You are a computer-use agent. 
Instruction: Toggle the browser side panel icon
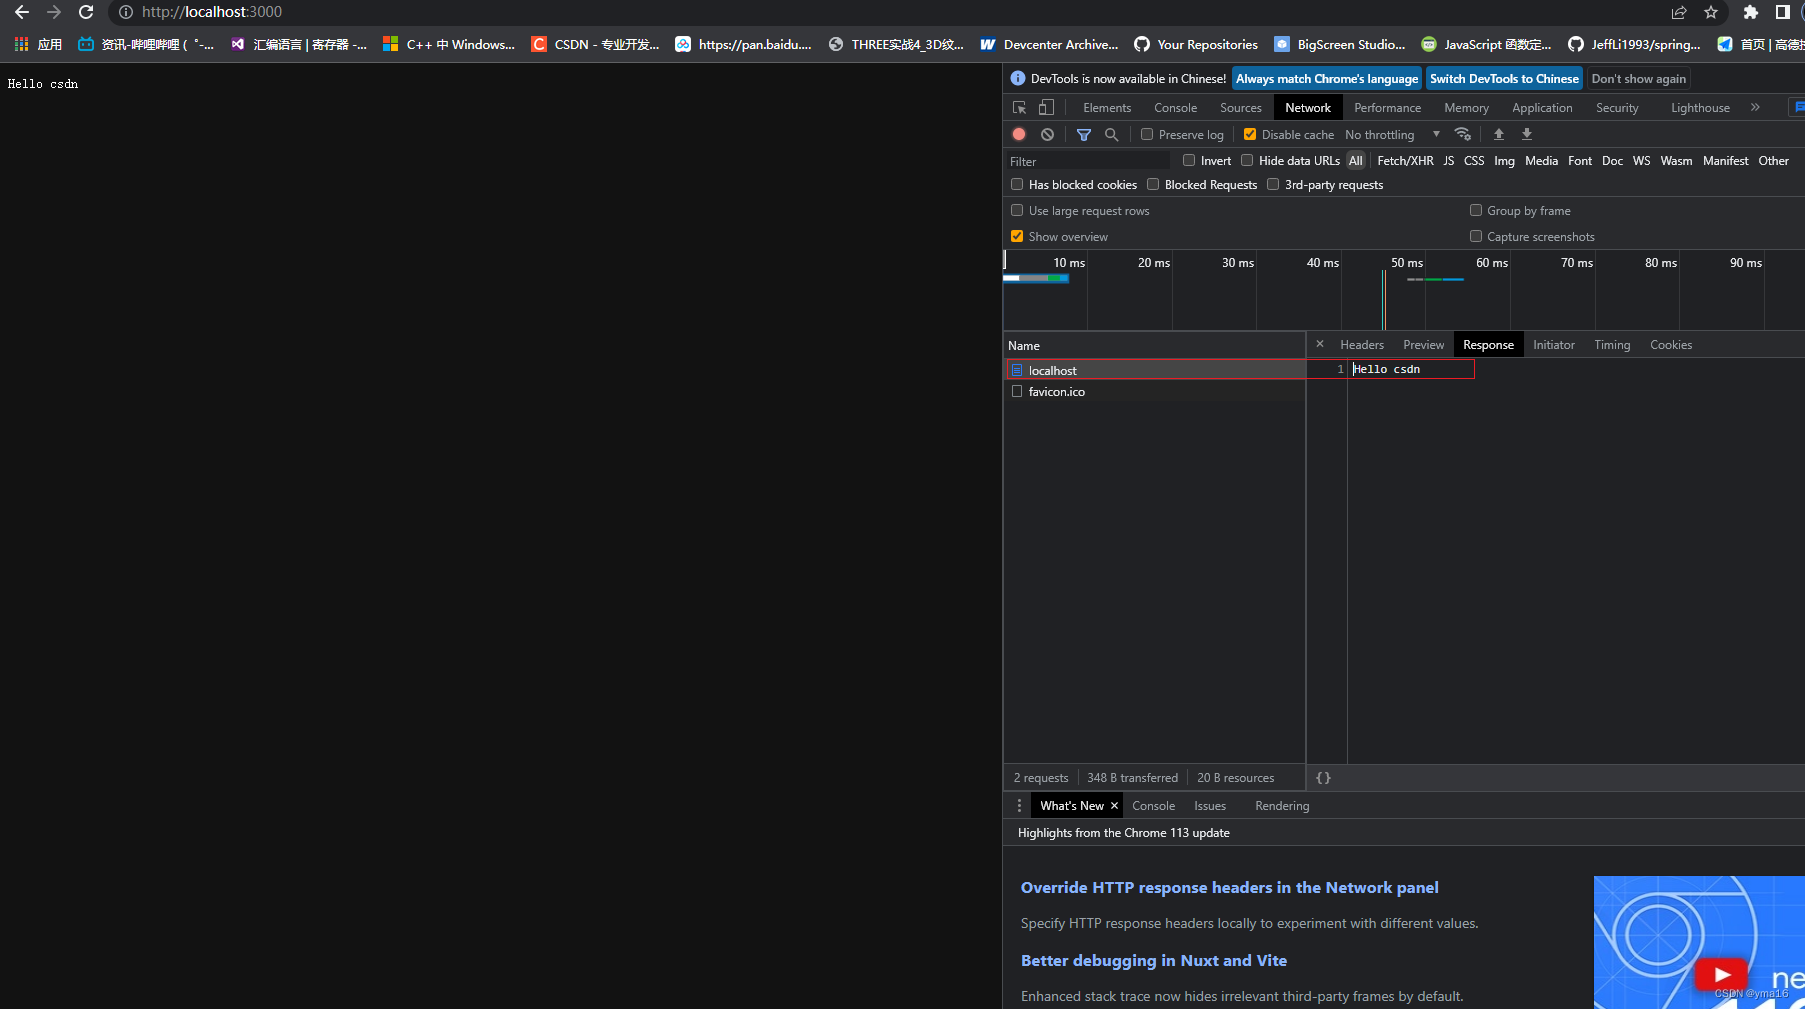click(x=1782, y=12)
